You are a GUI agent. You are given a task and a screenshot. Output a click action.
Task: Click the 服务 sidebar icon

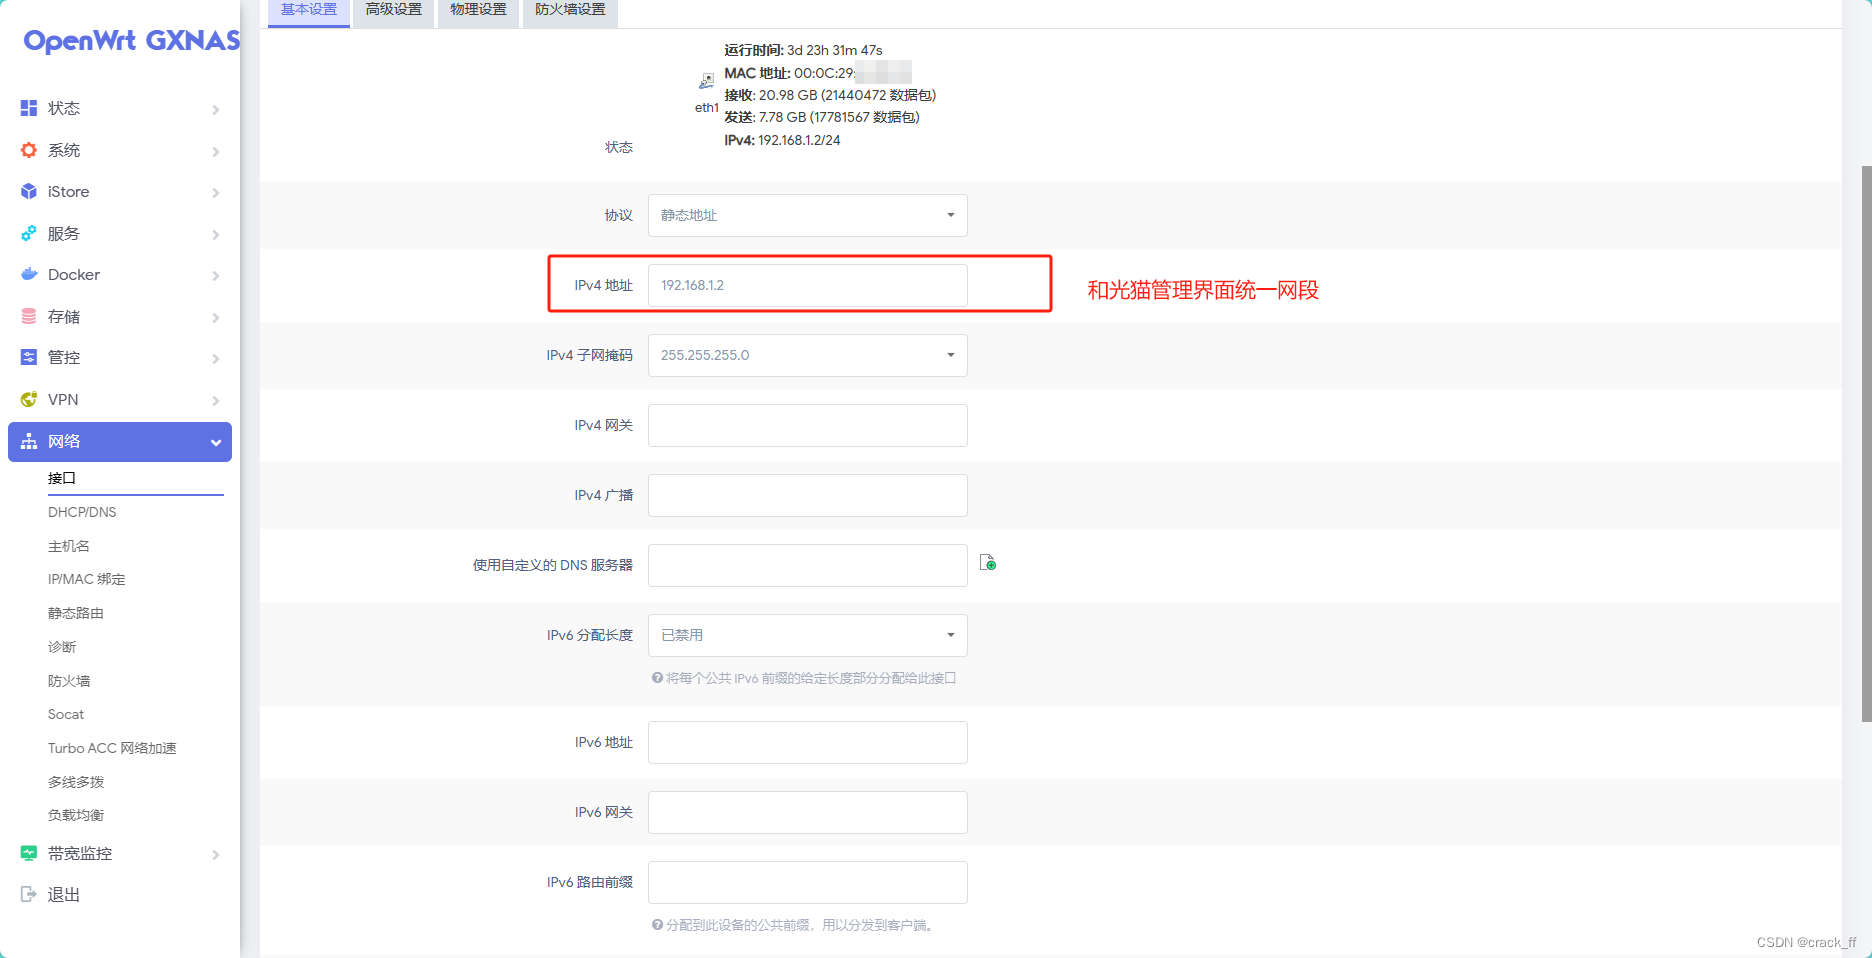click(x=29, y=233)
